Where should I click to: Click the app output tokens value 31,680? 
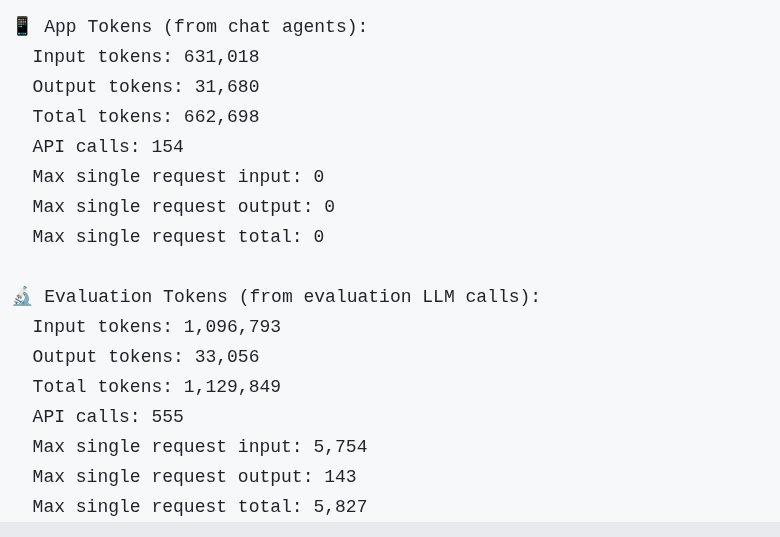[227, 87]
